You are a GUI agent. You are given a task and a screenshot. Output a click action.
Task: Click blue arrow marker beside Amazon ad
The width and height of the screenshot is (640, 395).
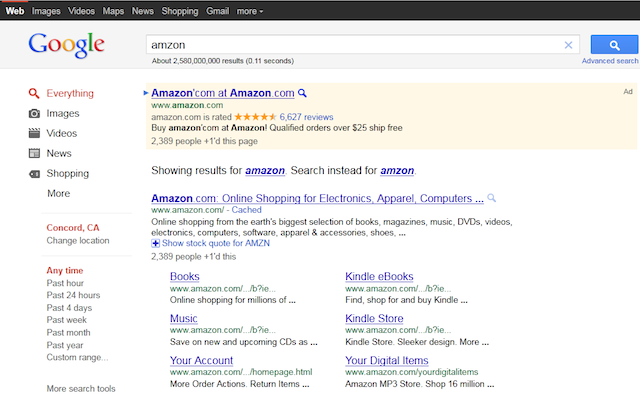tap(146, 93)
